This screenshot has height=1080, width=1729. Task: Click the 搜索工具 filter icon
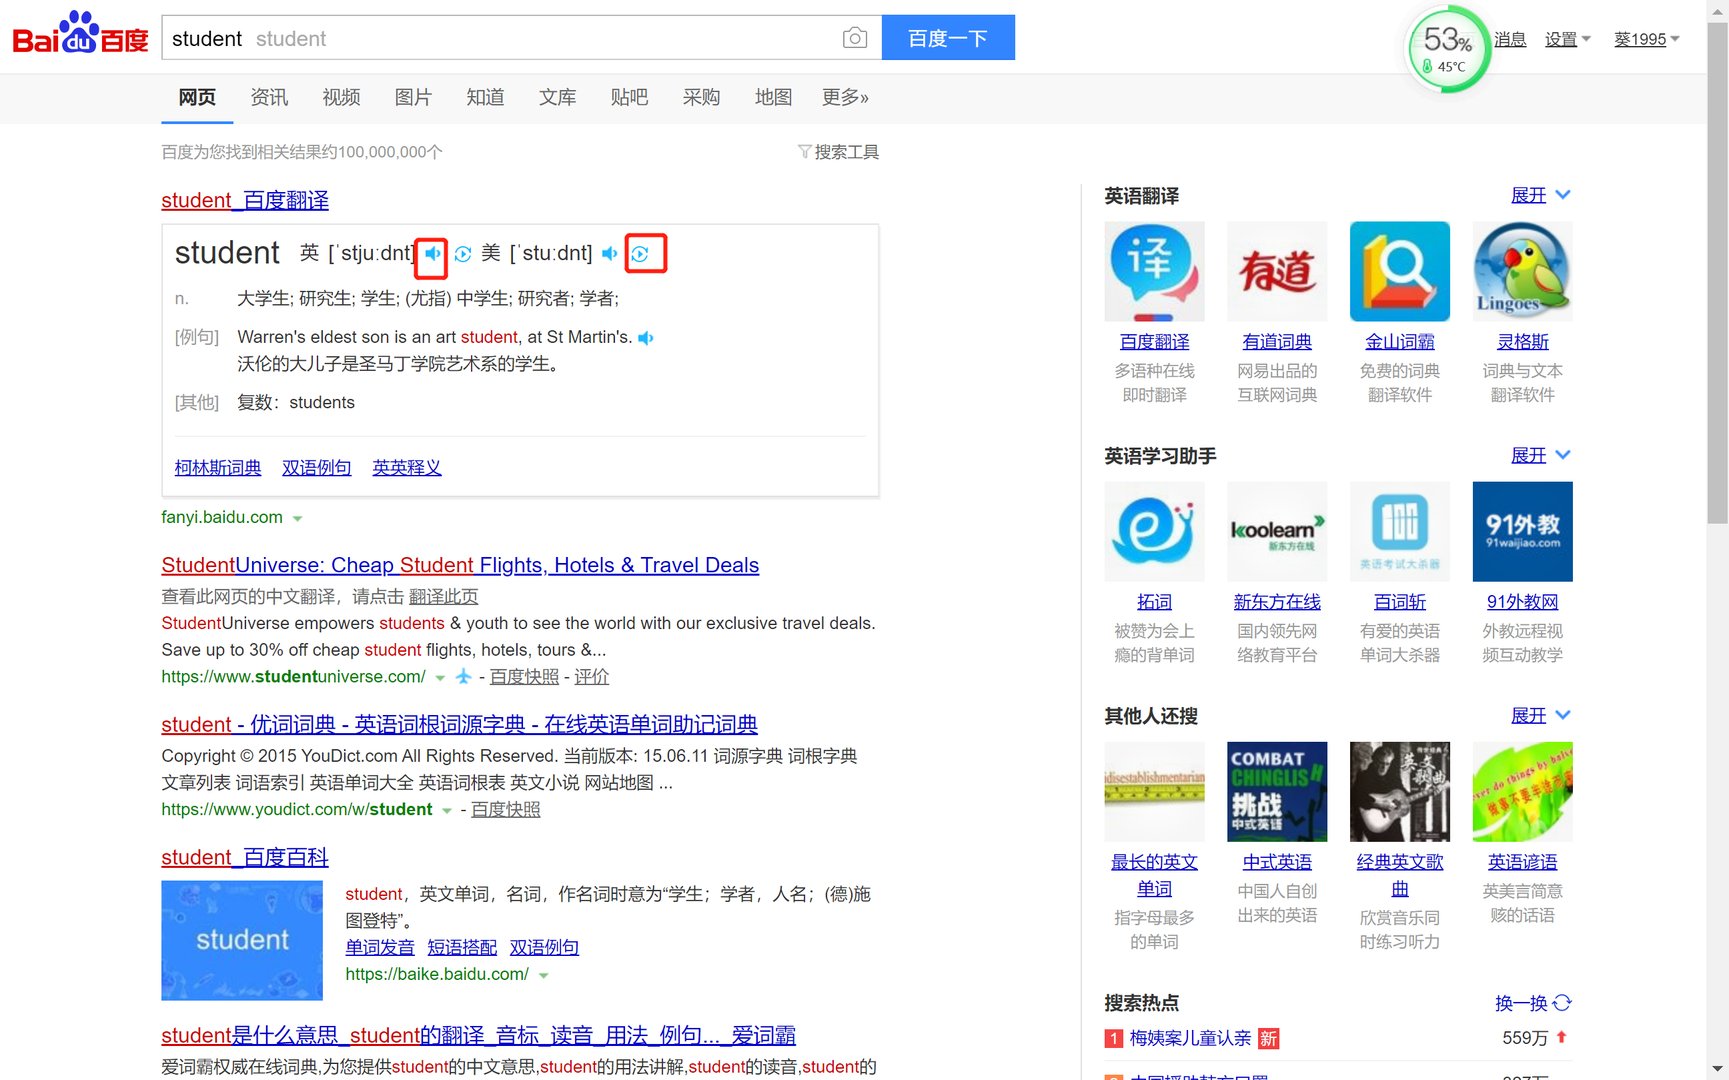tap(804, 152)
